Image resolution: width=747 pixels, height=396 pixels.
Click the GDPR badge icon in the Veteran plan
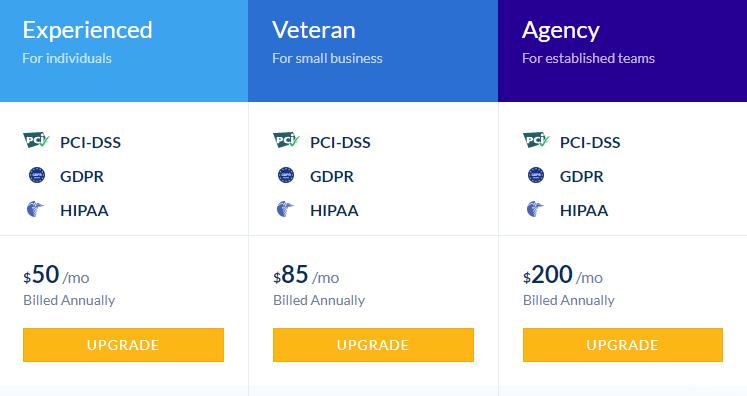click(286, 175)
